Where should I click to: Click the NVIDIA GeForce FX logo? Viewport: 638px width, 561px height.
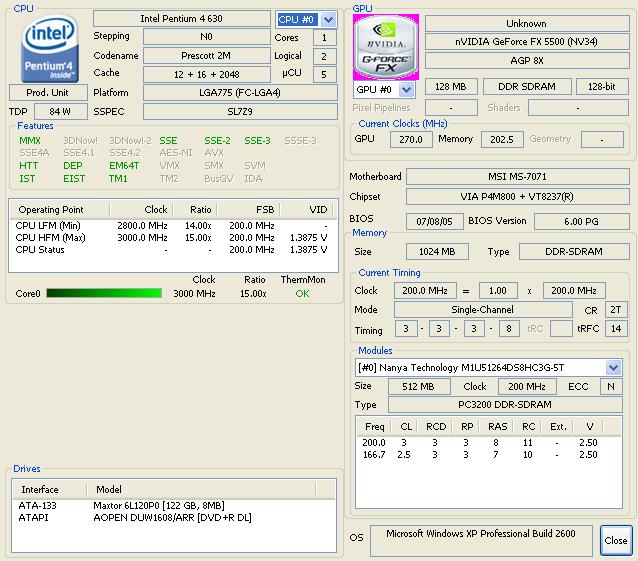(x=386, y=47)
